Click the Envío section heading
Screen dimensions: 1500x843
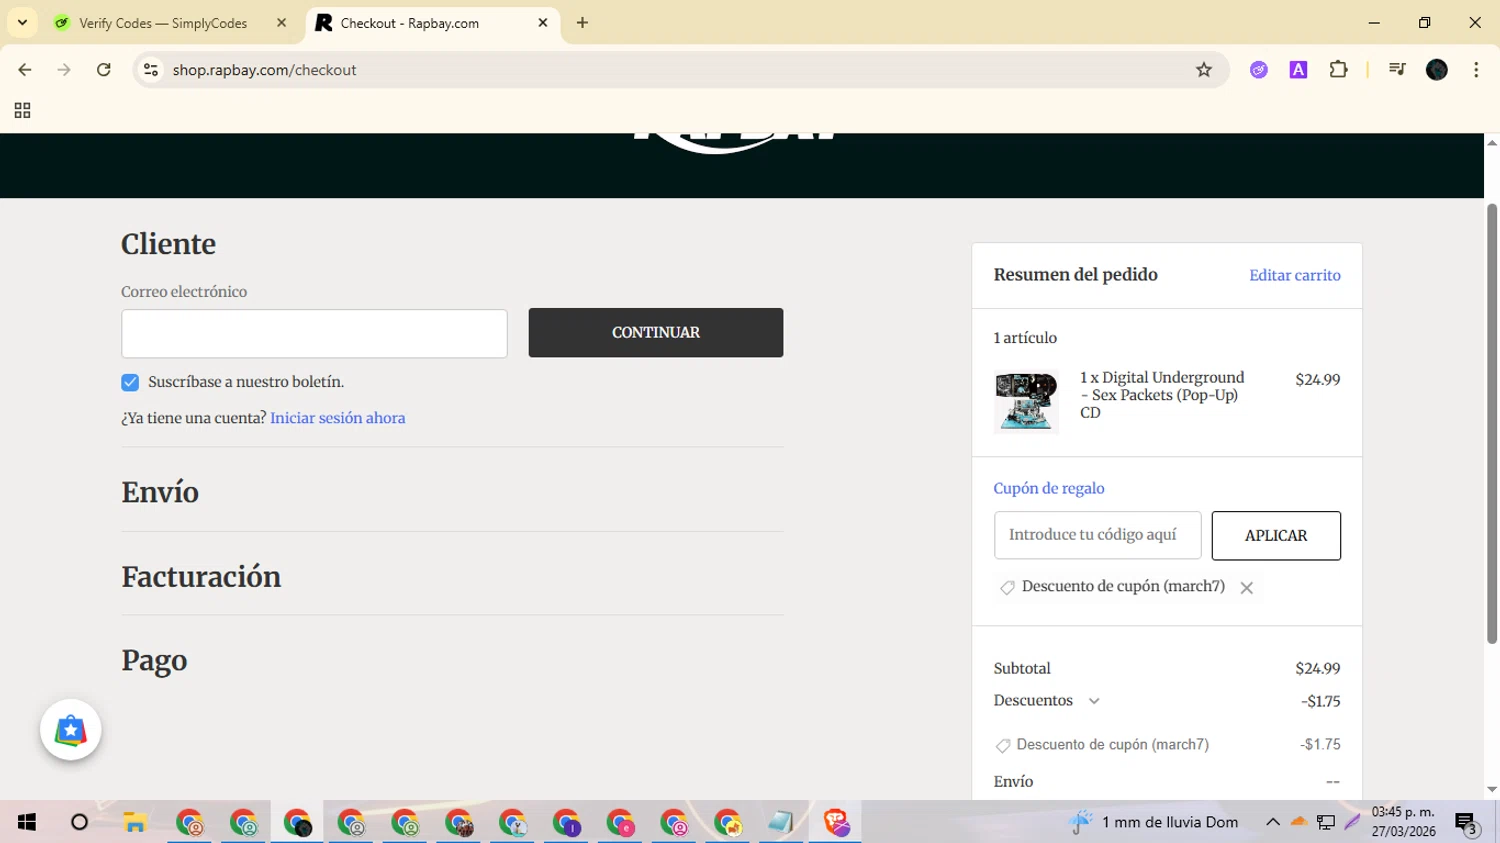click(x=160, y=492)
